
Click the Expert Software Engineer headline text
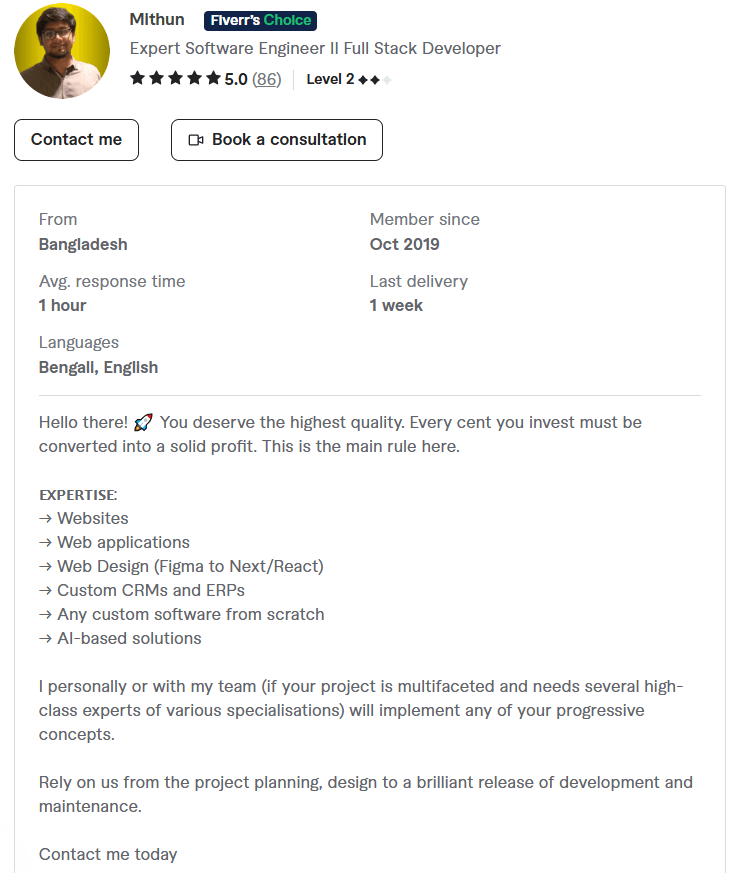pyautogui.click(x=315, y=48)
